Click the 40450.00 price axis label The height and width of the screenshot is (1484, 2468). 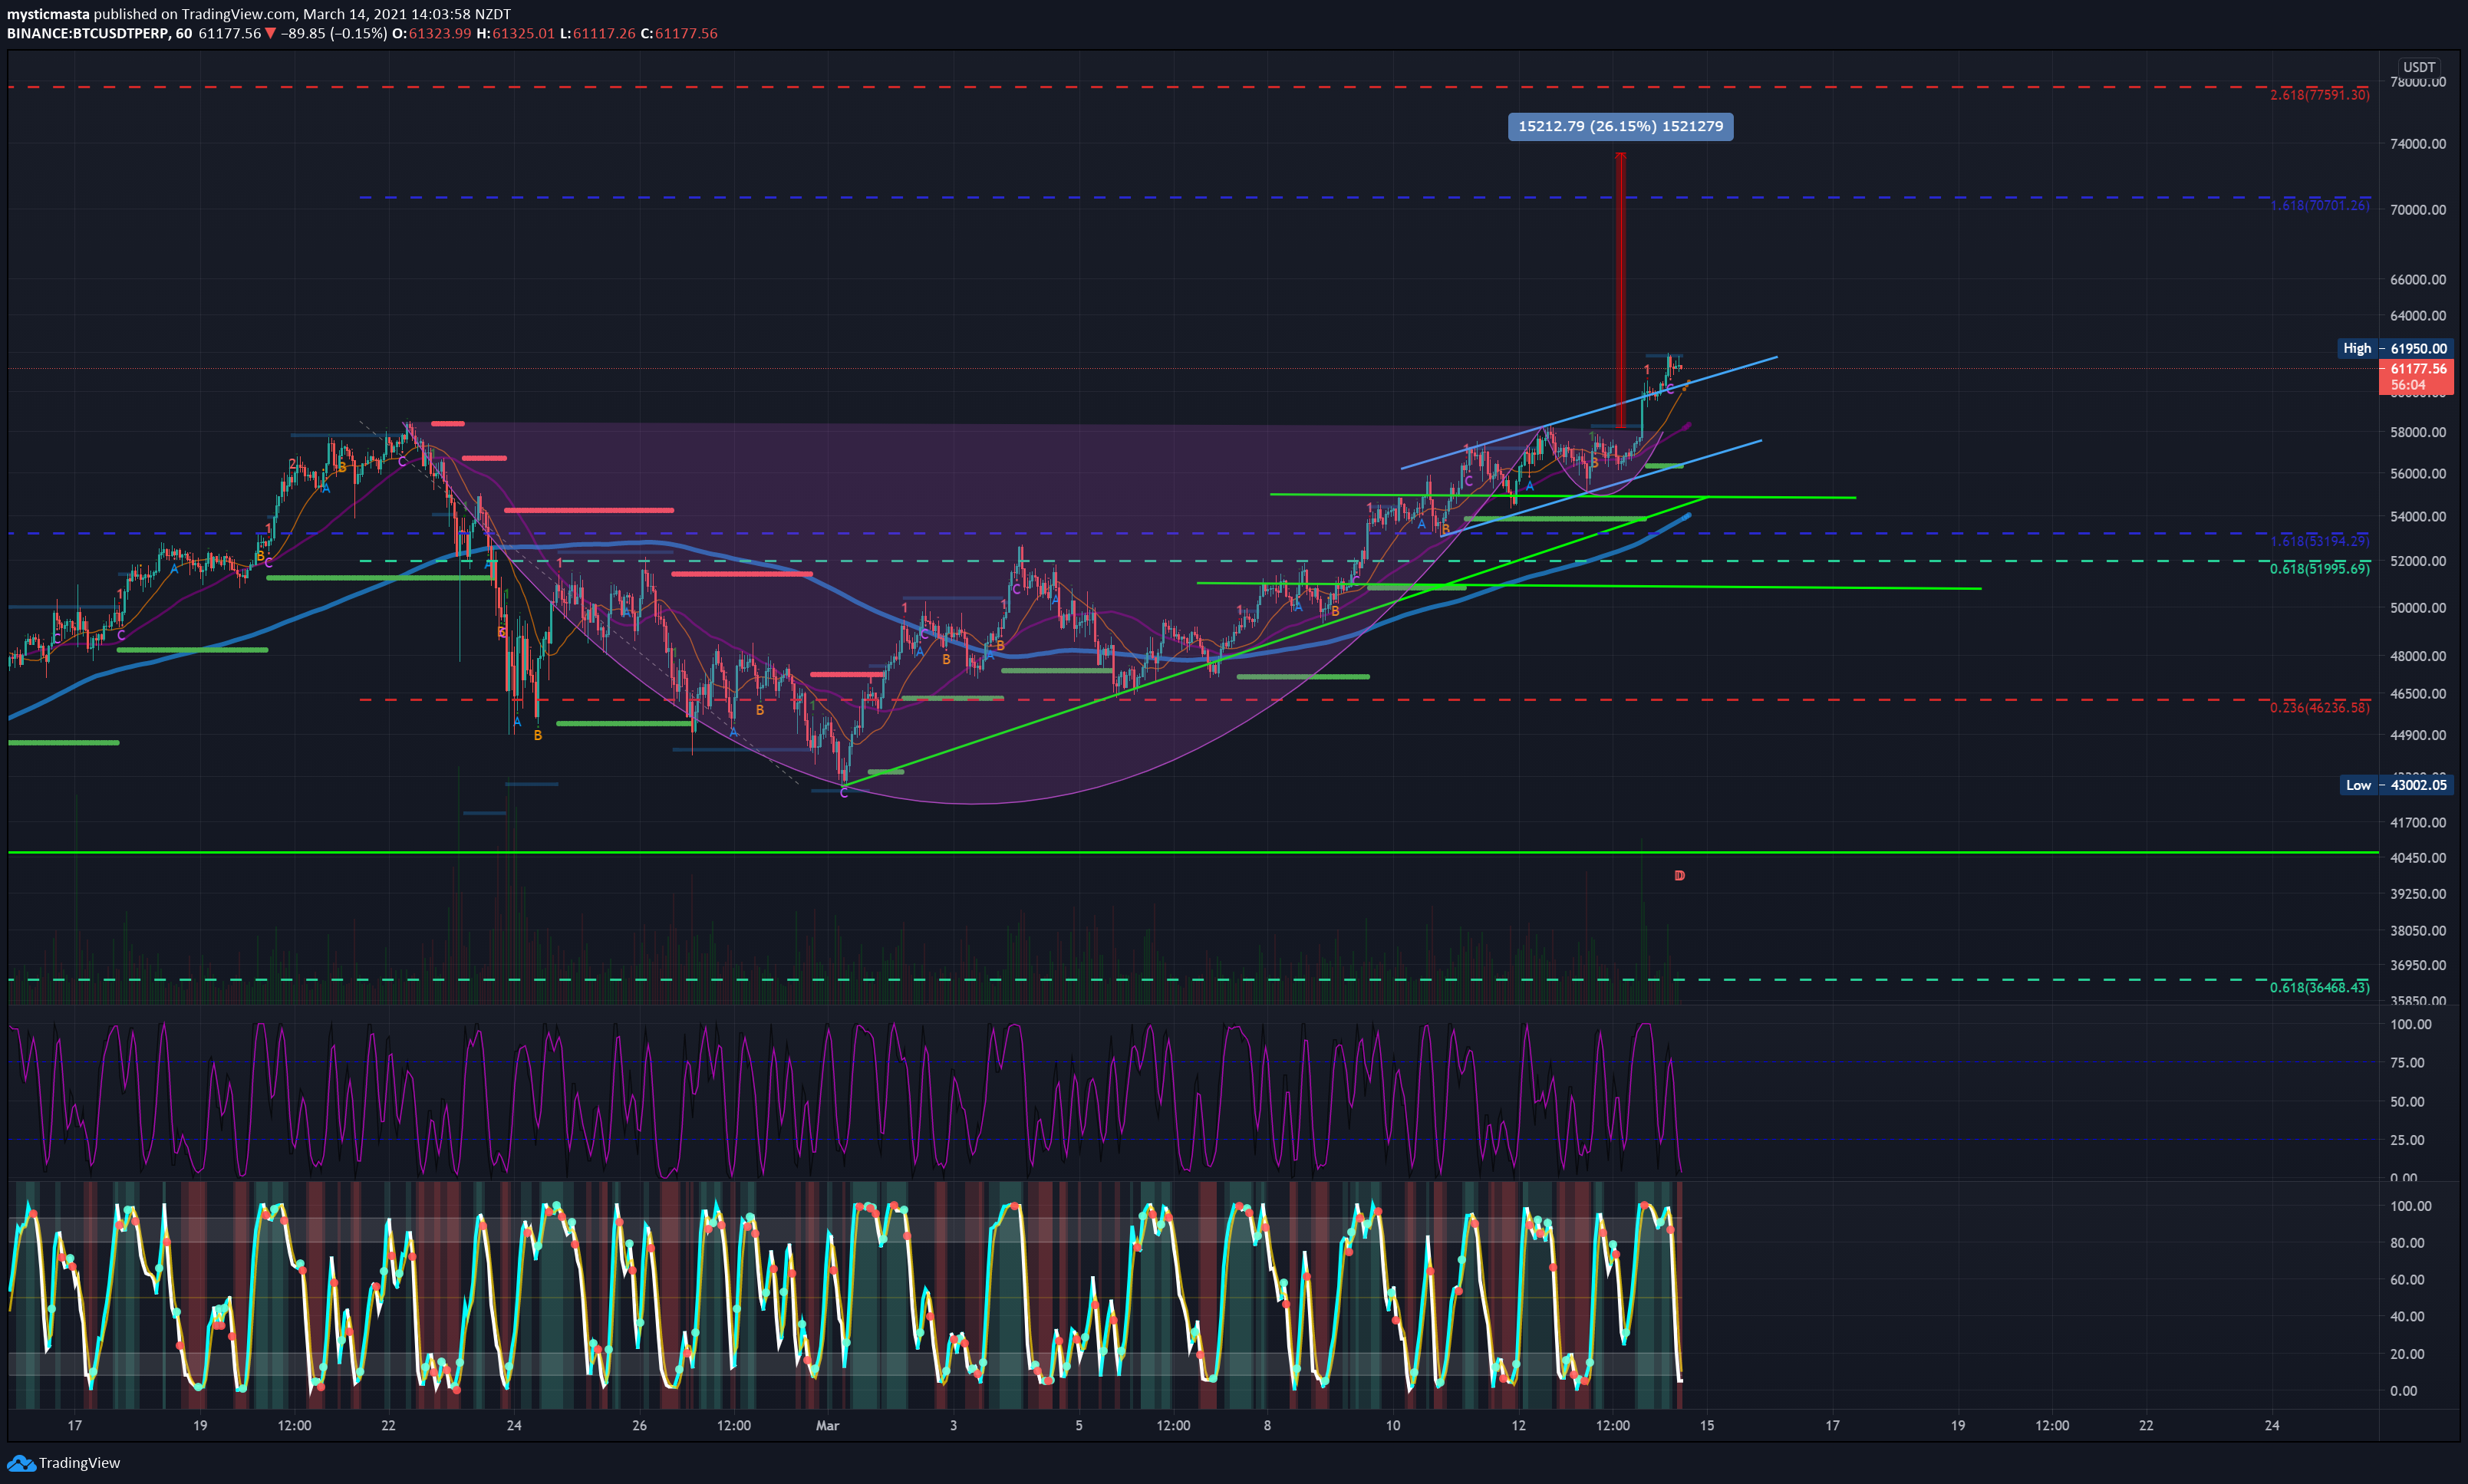2418,858
